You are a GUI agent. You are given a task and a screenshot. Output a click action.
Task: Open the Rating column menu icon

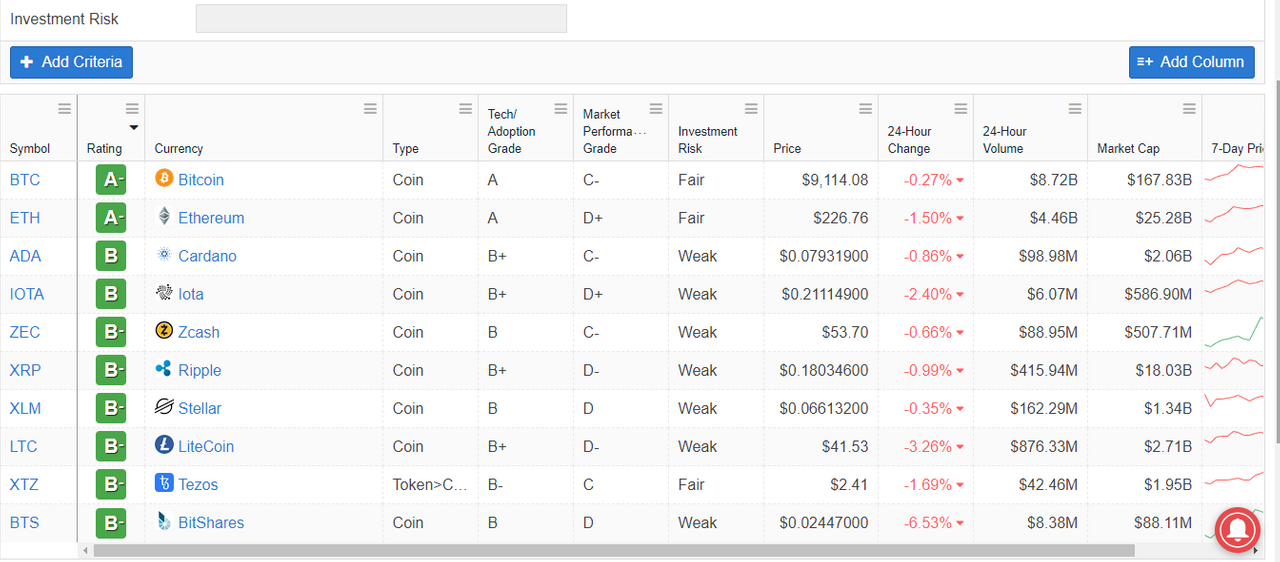[132, 109]
